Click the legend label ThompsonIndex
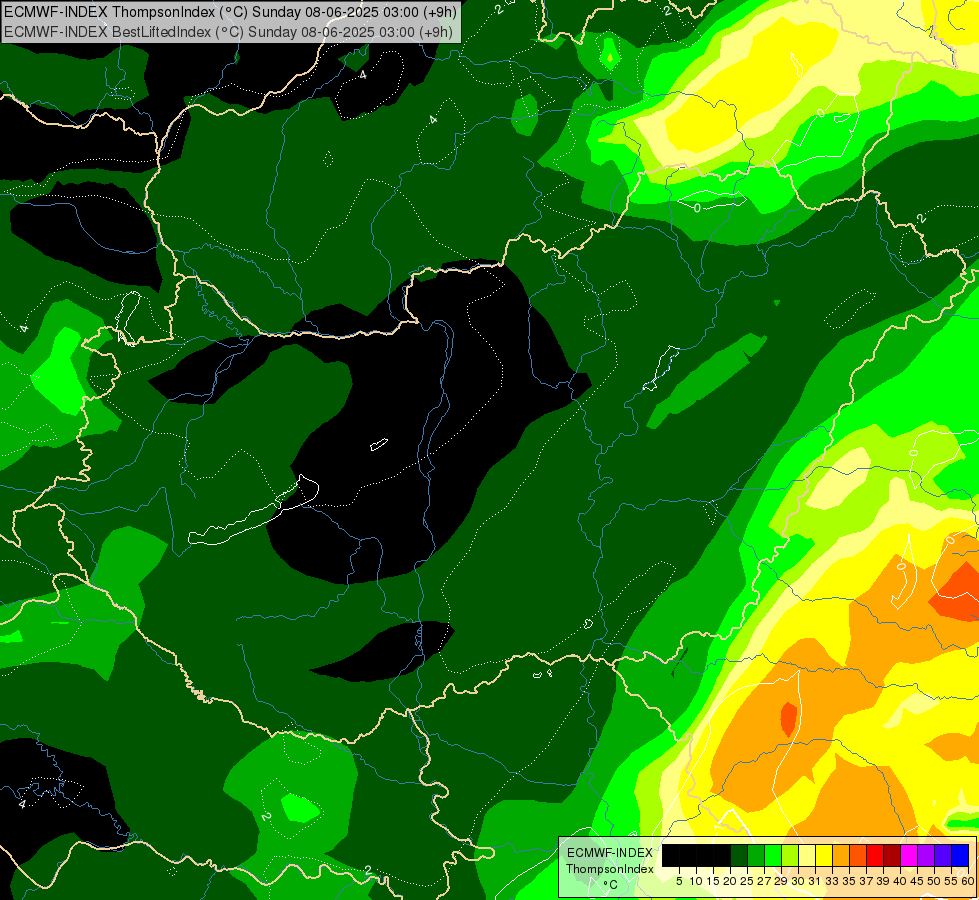Image resolution: width=979 pixels, height=900 pixels. point(609,869)
